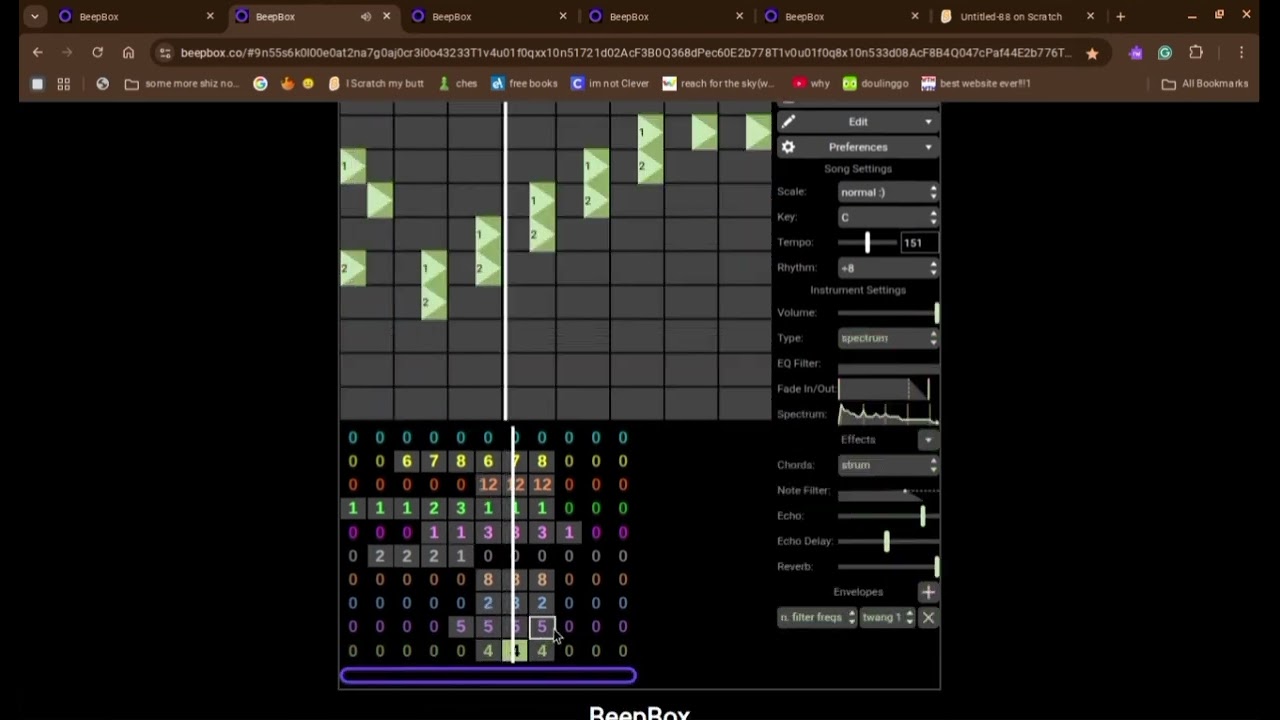The width and height of the screenshot is (1280, 720).
Task: Reload the BeepBox page
Action: pos(97,52)
